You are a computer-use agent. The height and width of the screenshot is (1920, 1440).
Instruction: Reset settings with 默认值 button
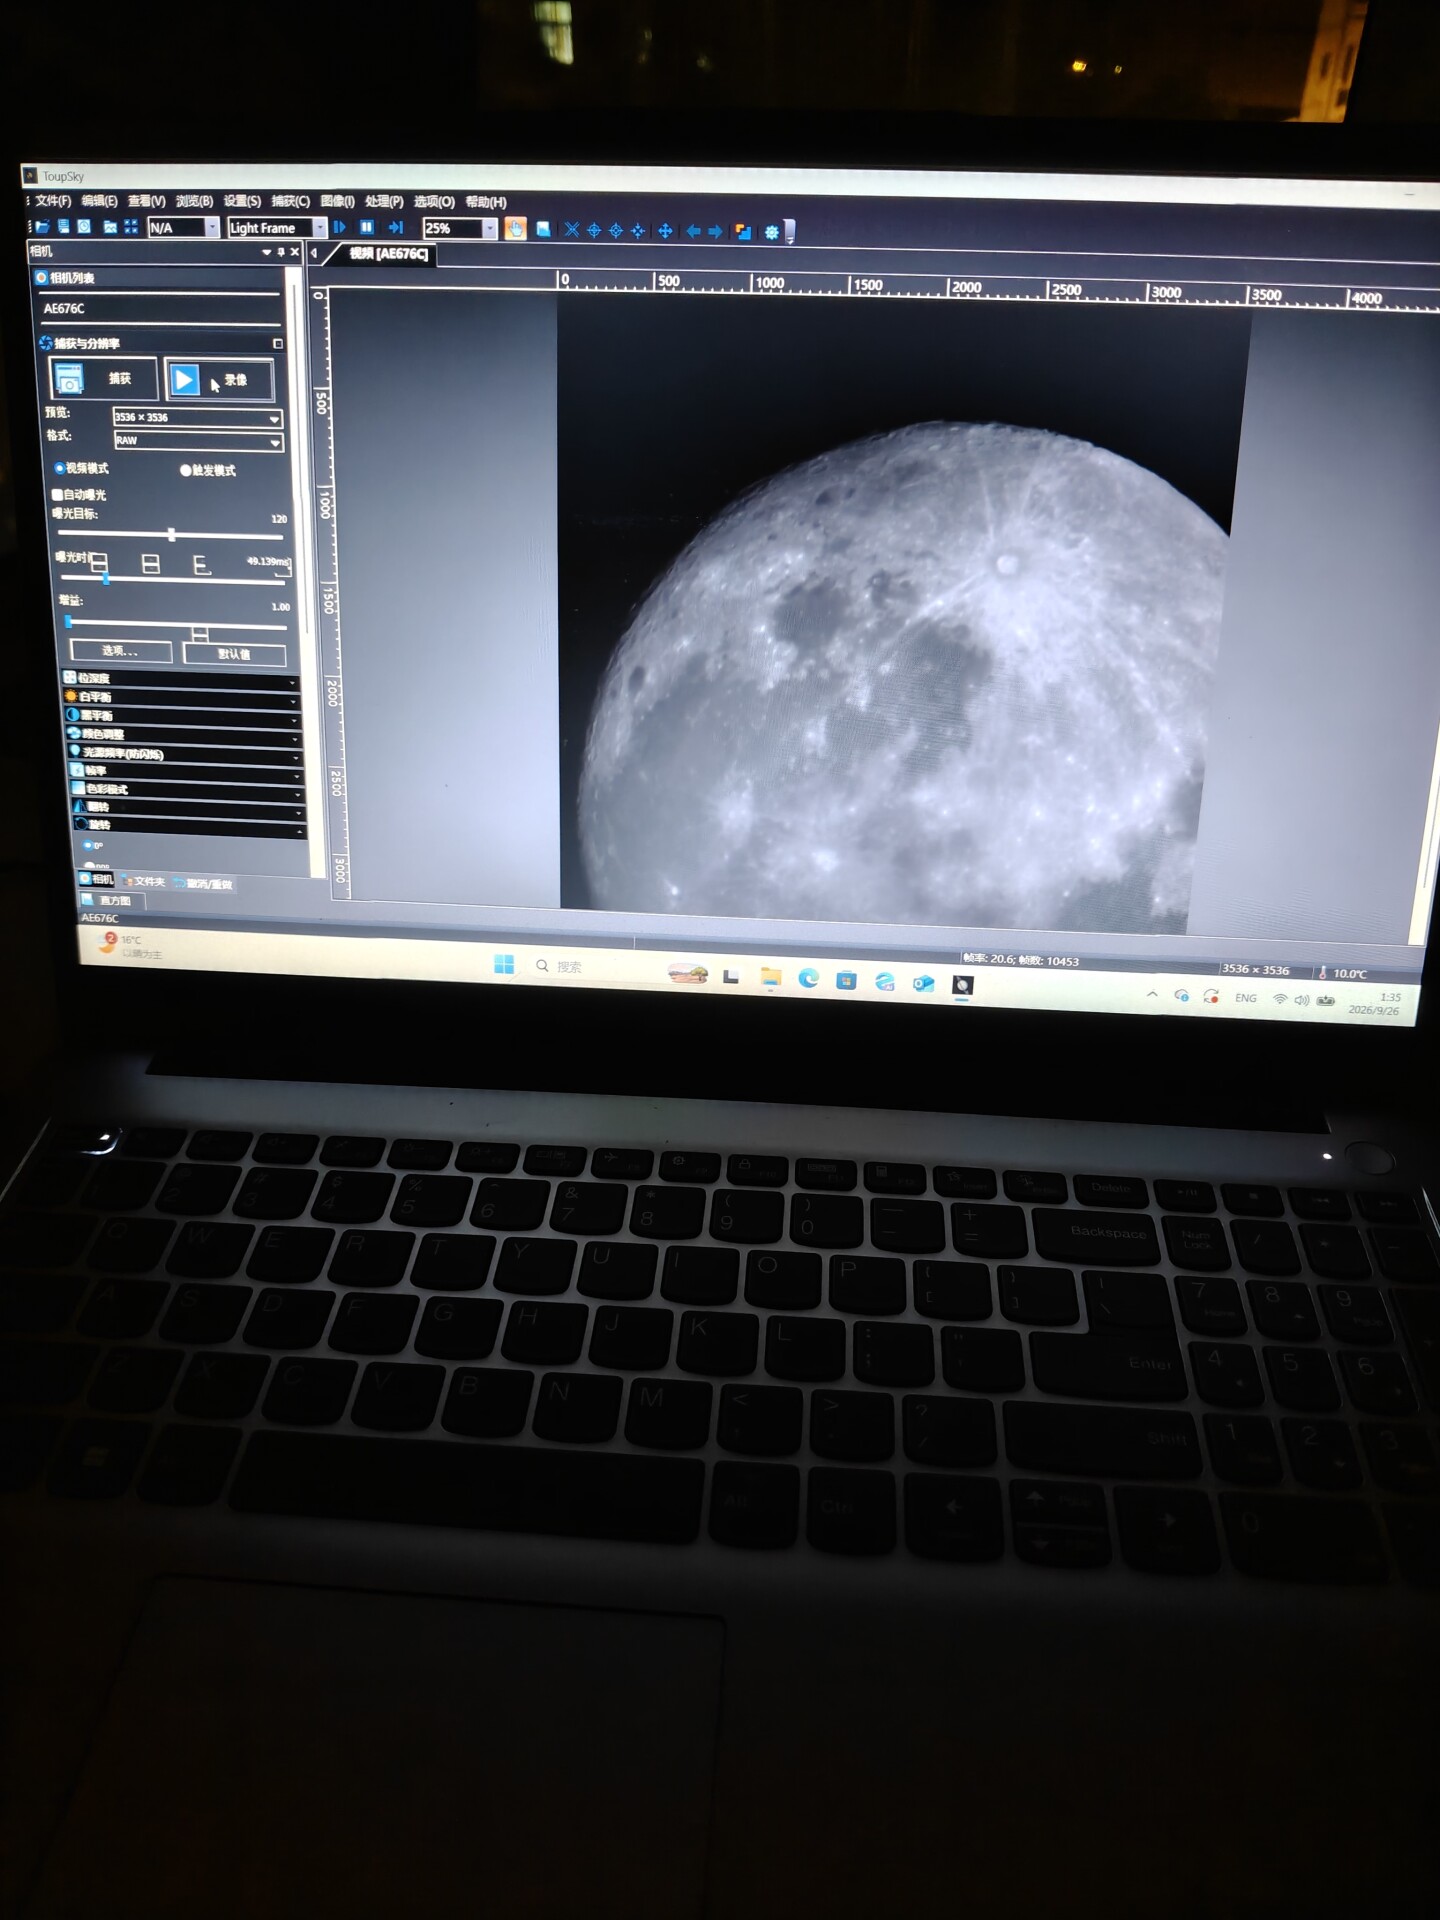(235, 654)
